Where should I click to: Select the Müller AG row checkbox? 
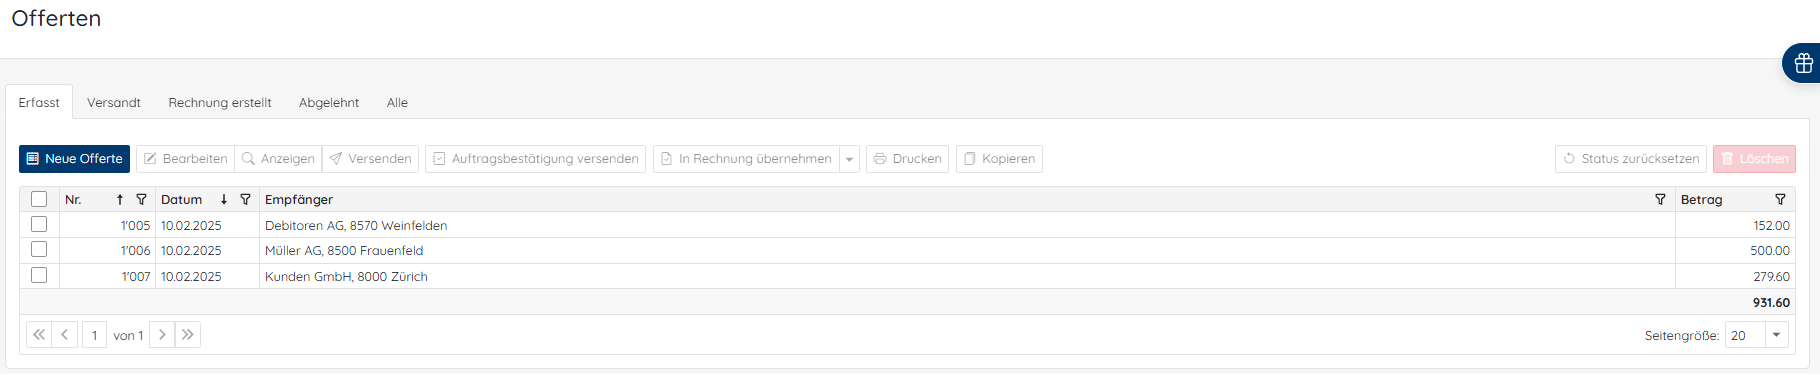(39, 249)
